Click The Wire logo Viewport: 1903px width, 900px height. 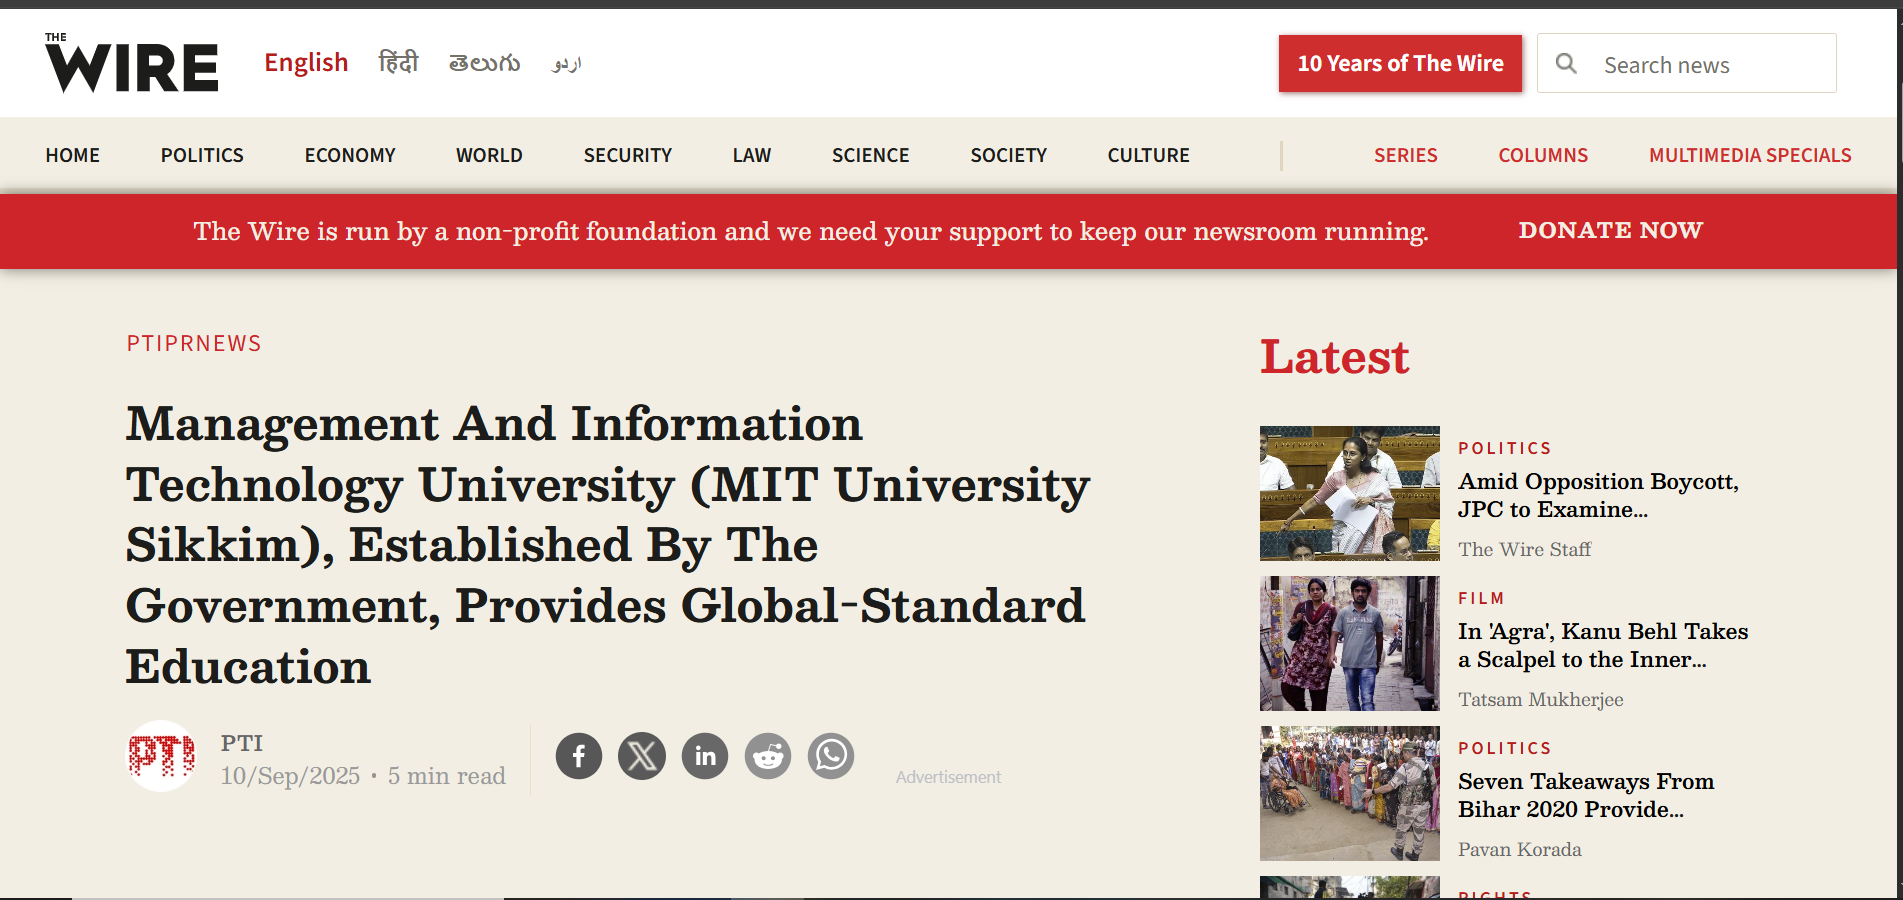(x=131, y=62)
